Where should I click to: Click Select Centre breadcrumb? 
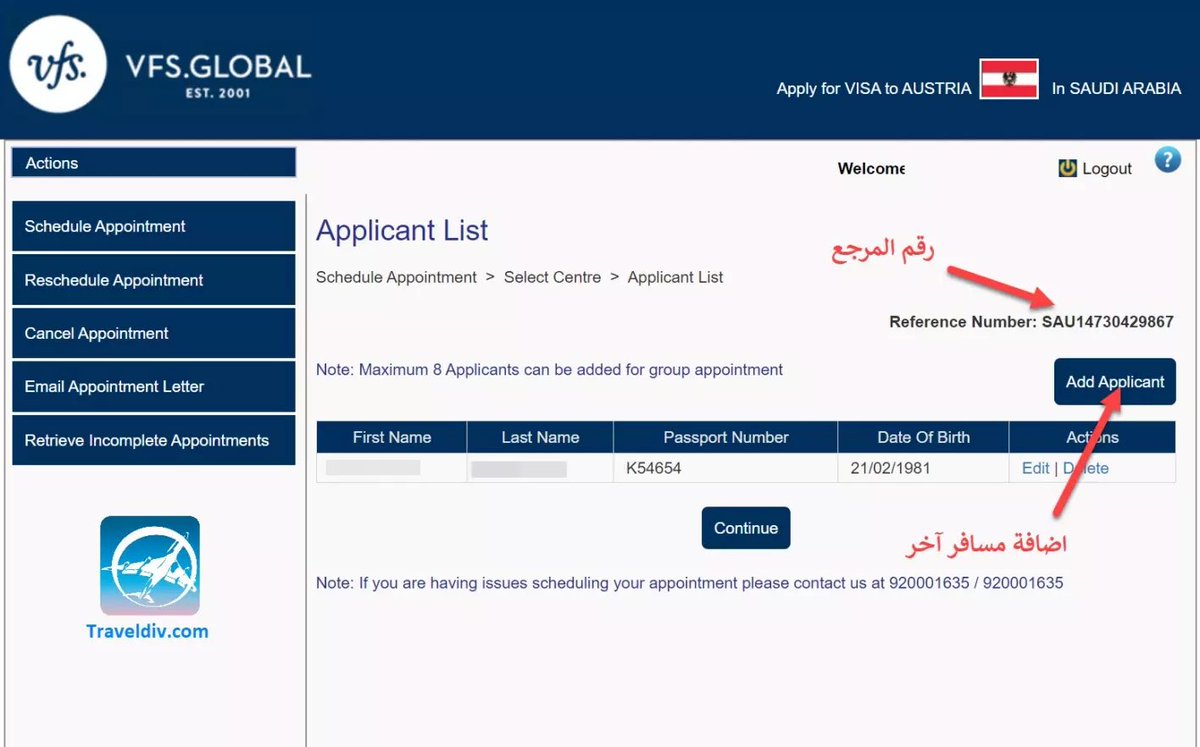[552, 277]
